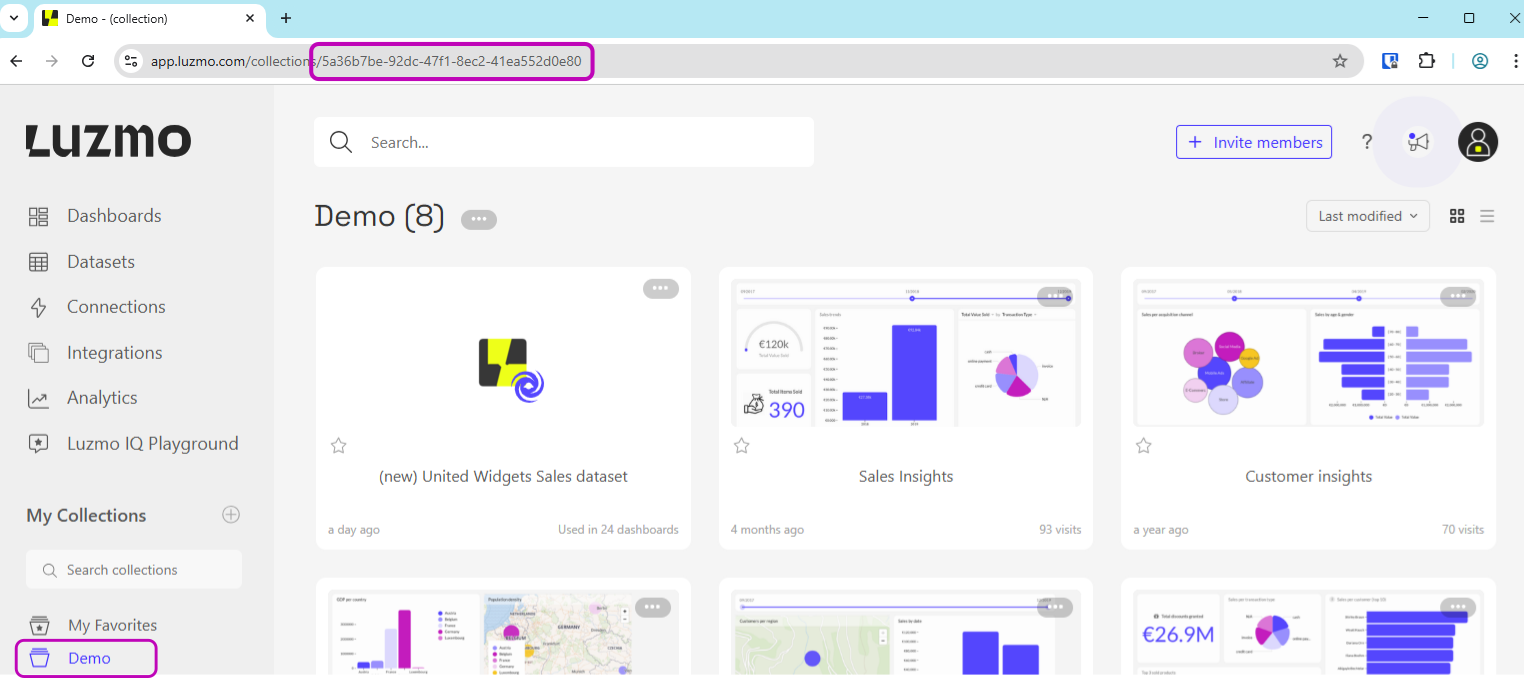Go to Dashboards in sidebar
The image size is (1524, 678).
pos(113,216)
